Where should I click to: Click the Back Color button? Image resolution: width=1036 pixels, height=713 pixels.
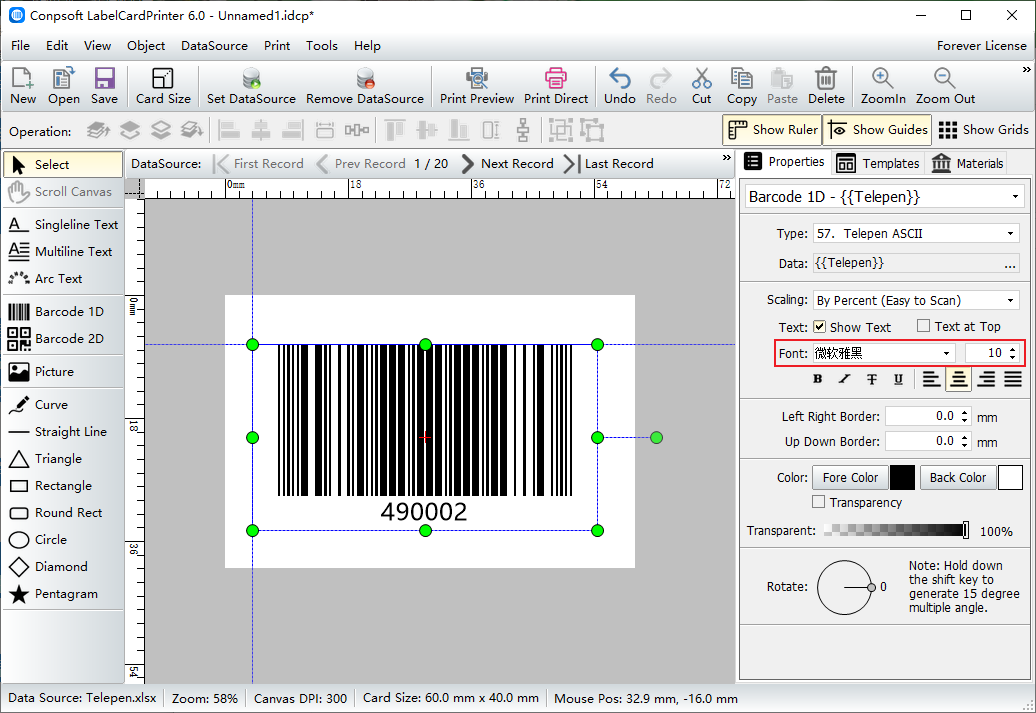(957, 477)
